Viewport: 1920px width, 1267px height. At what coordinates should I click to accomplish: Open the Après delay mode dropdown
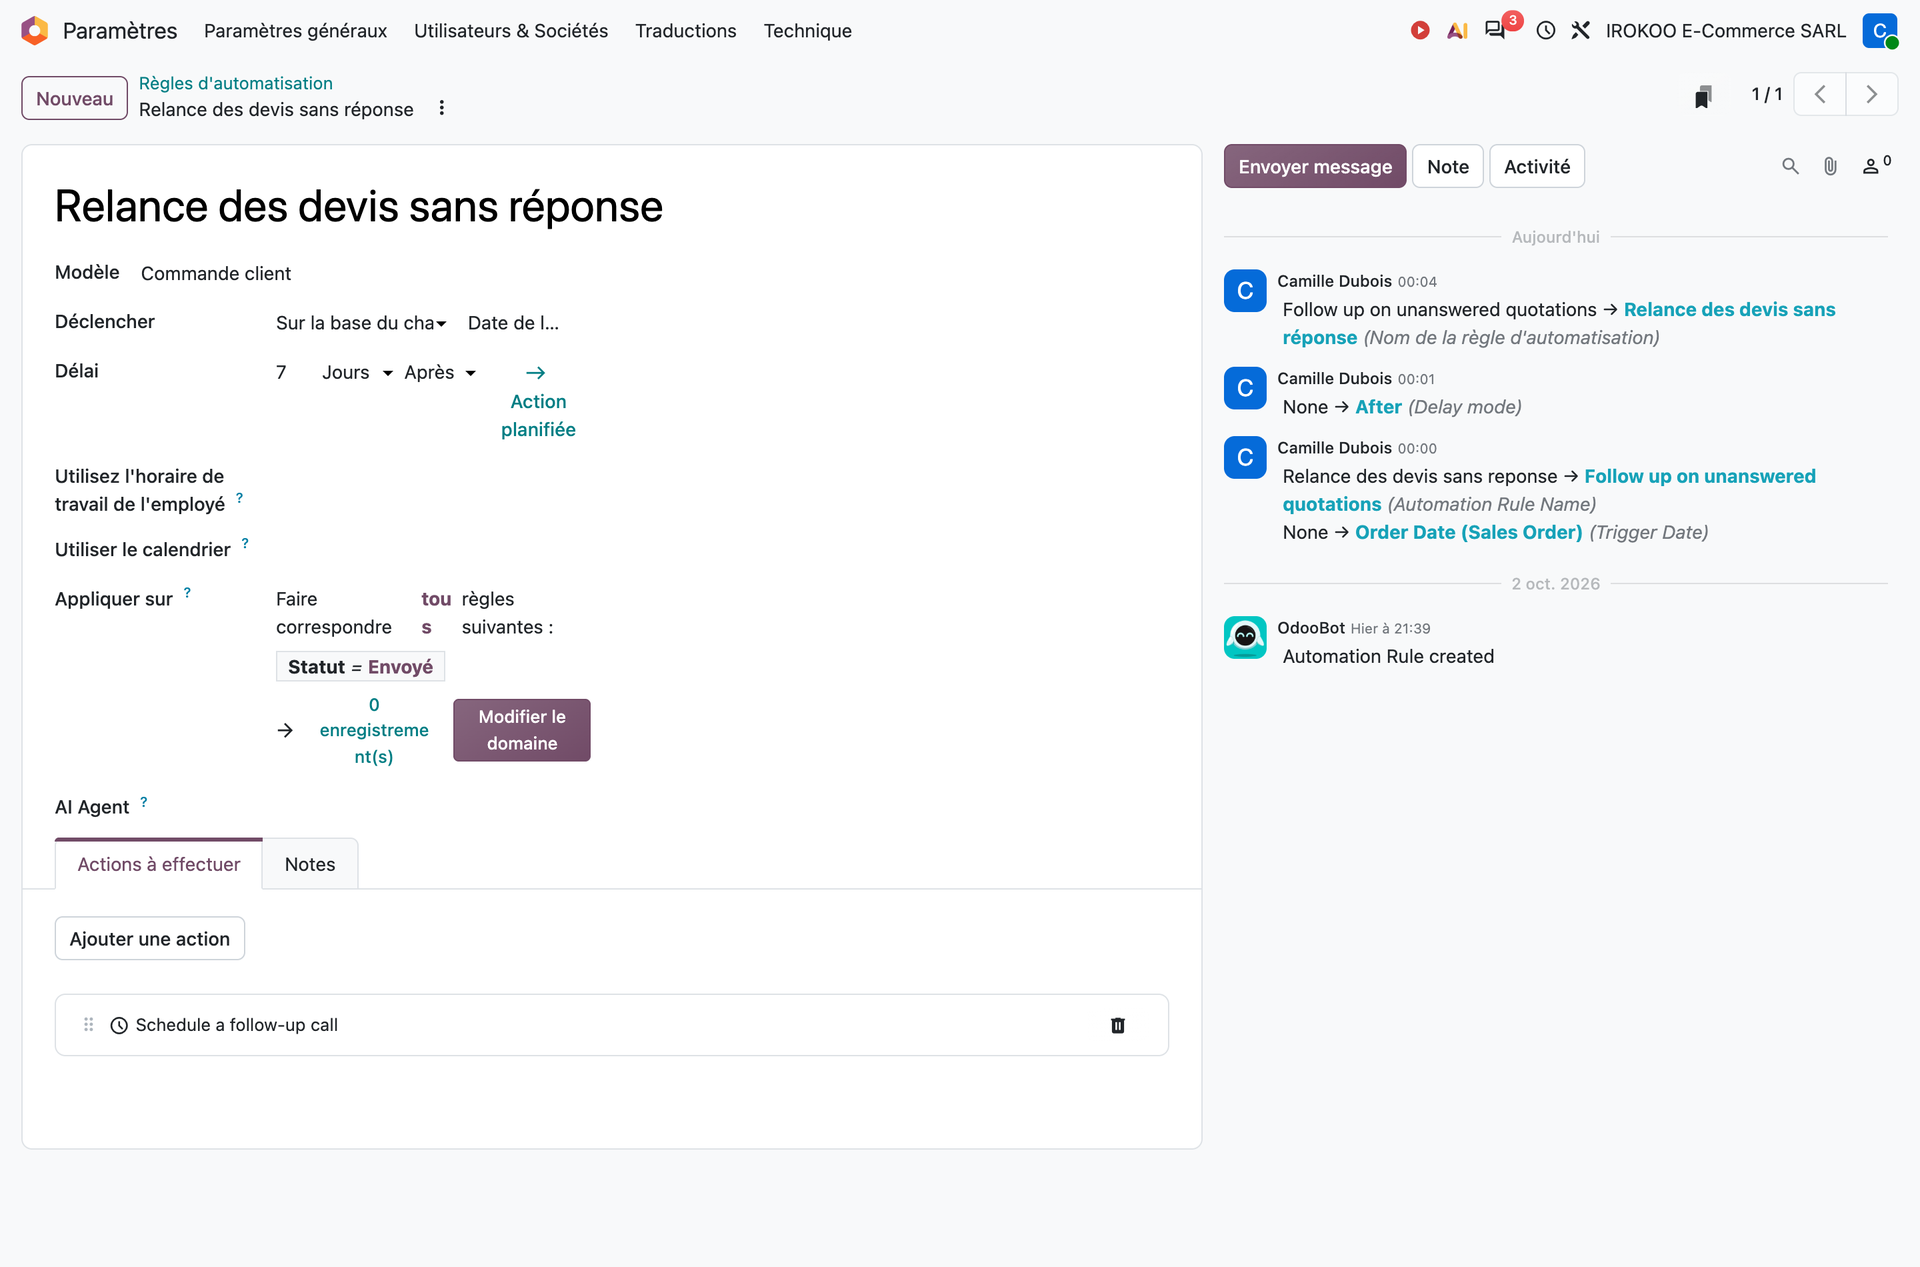click(x=440, y=372)
